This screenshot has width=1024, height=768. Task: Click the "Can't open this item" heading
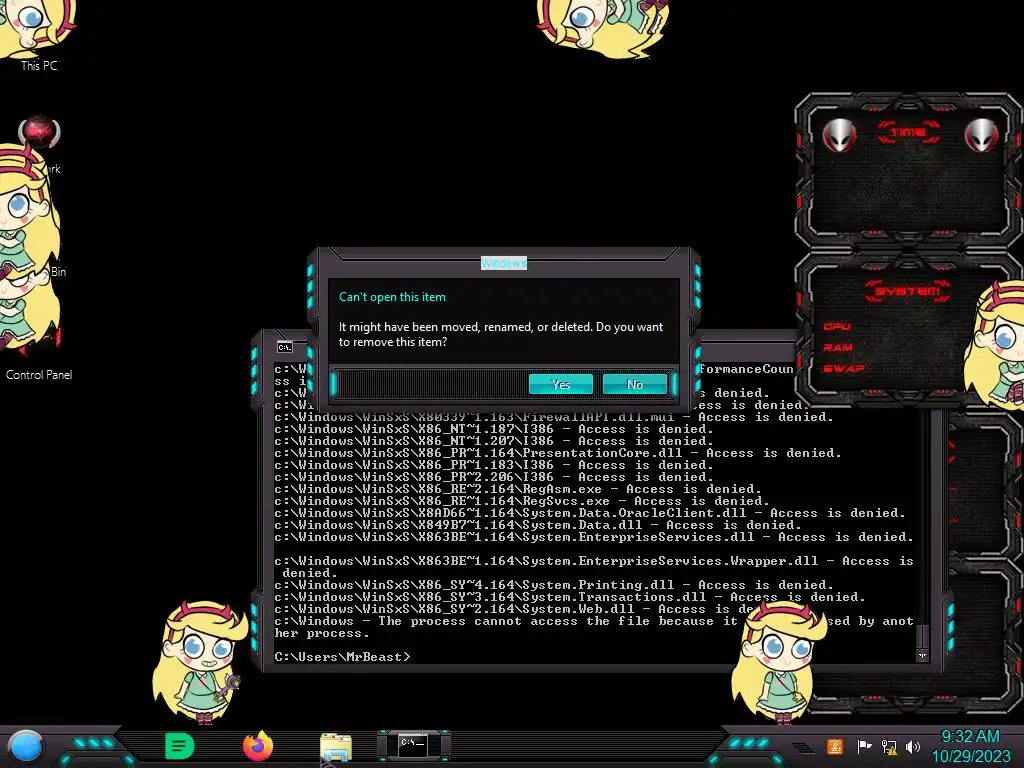[392, 297]
